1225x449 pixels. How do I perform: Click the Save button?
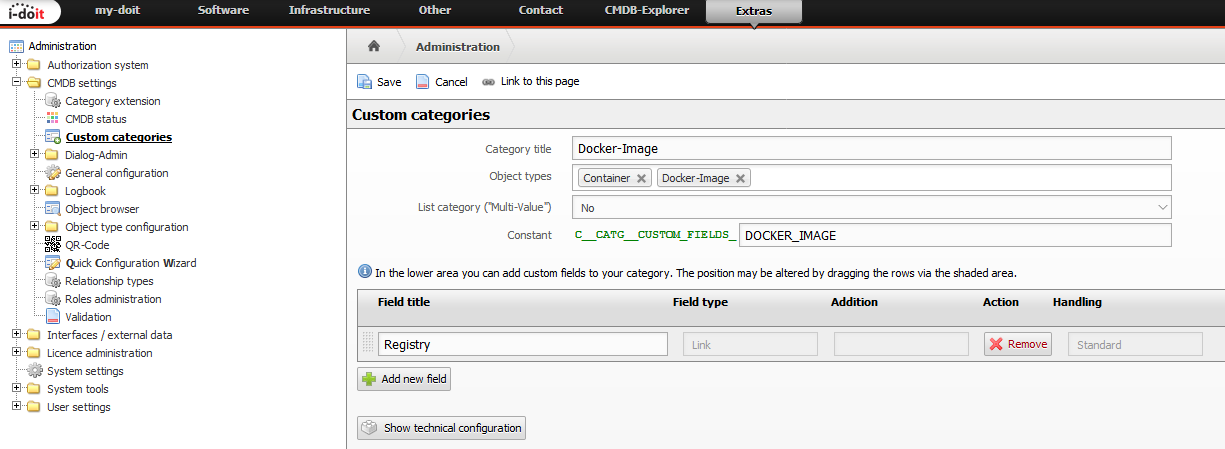click(379, 82)
